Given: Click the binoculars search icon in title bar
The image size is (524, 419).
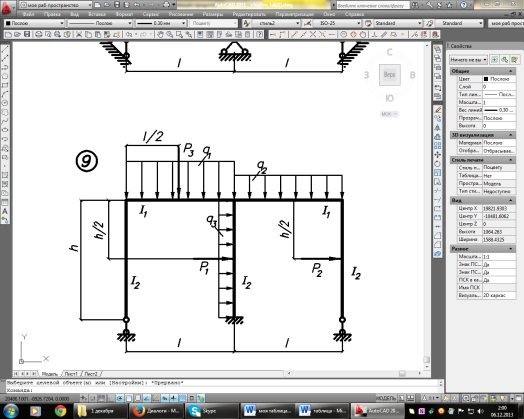Looking at the screenshot, I should click(x=415, y=5).
